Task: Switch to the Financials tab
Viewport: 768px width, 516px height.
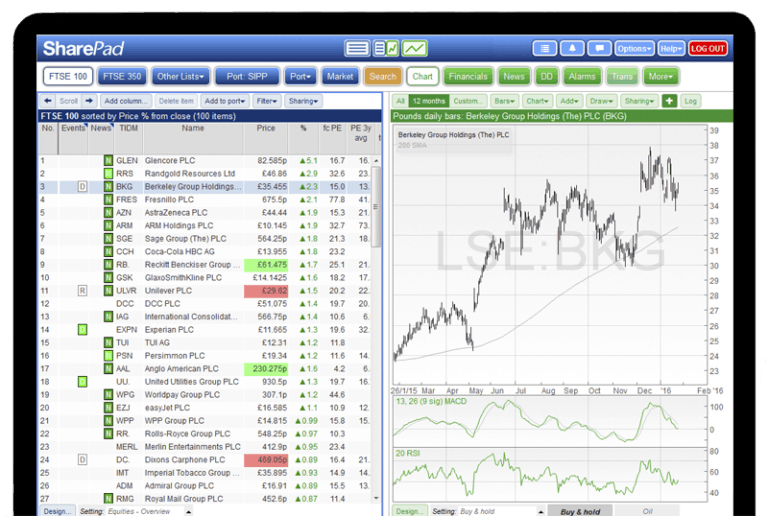Action: pyautogui.click(x=468, y=76)
